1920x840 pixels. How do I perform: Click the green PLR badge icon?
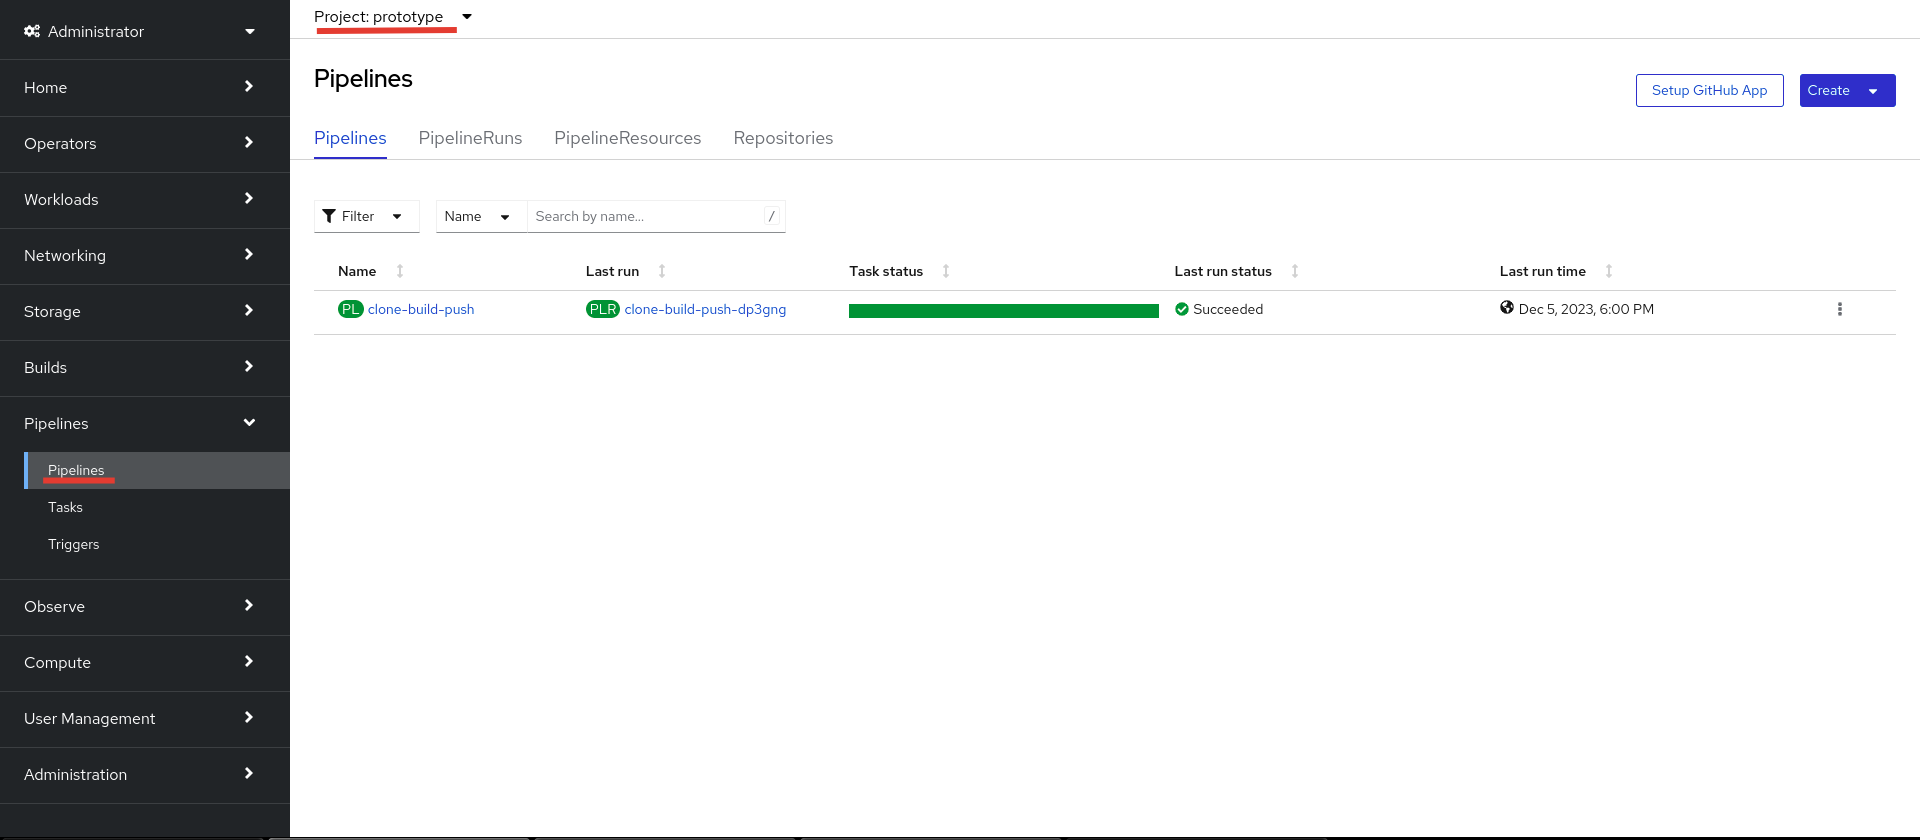[x=602, y=309]
